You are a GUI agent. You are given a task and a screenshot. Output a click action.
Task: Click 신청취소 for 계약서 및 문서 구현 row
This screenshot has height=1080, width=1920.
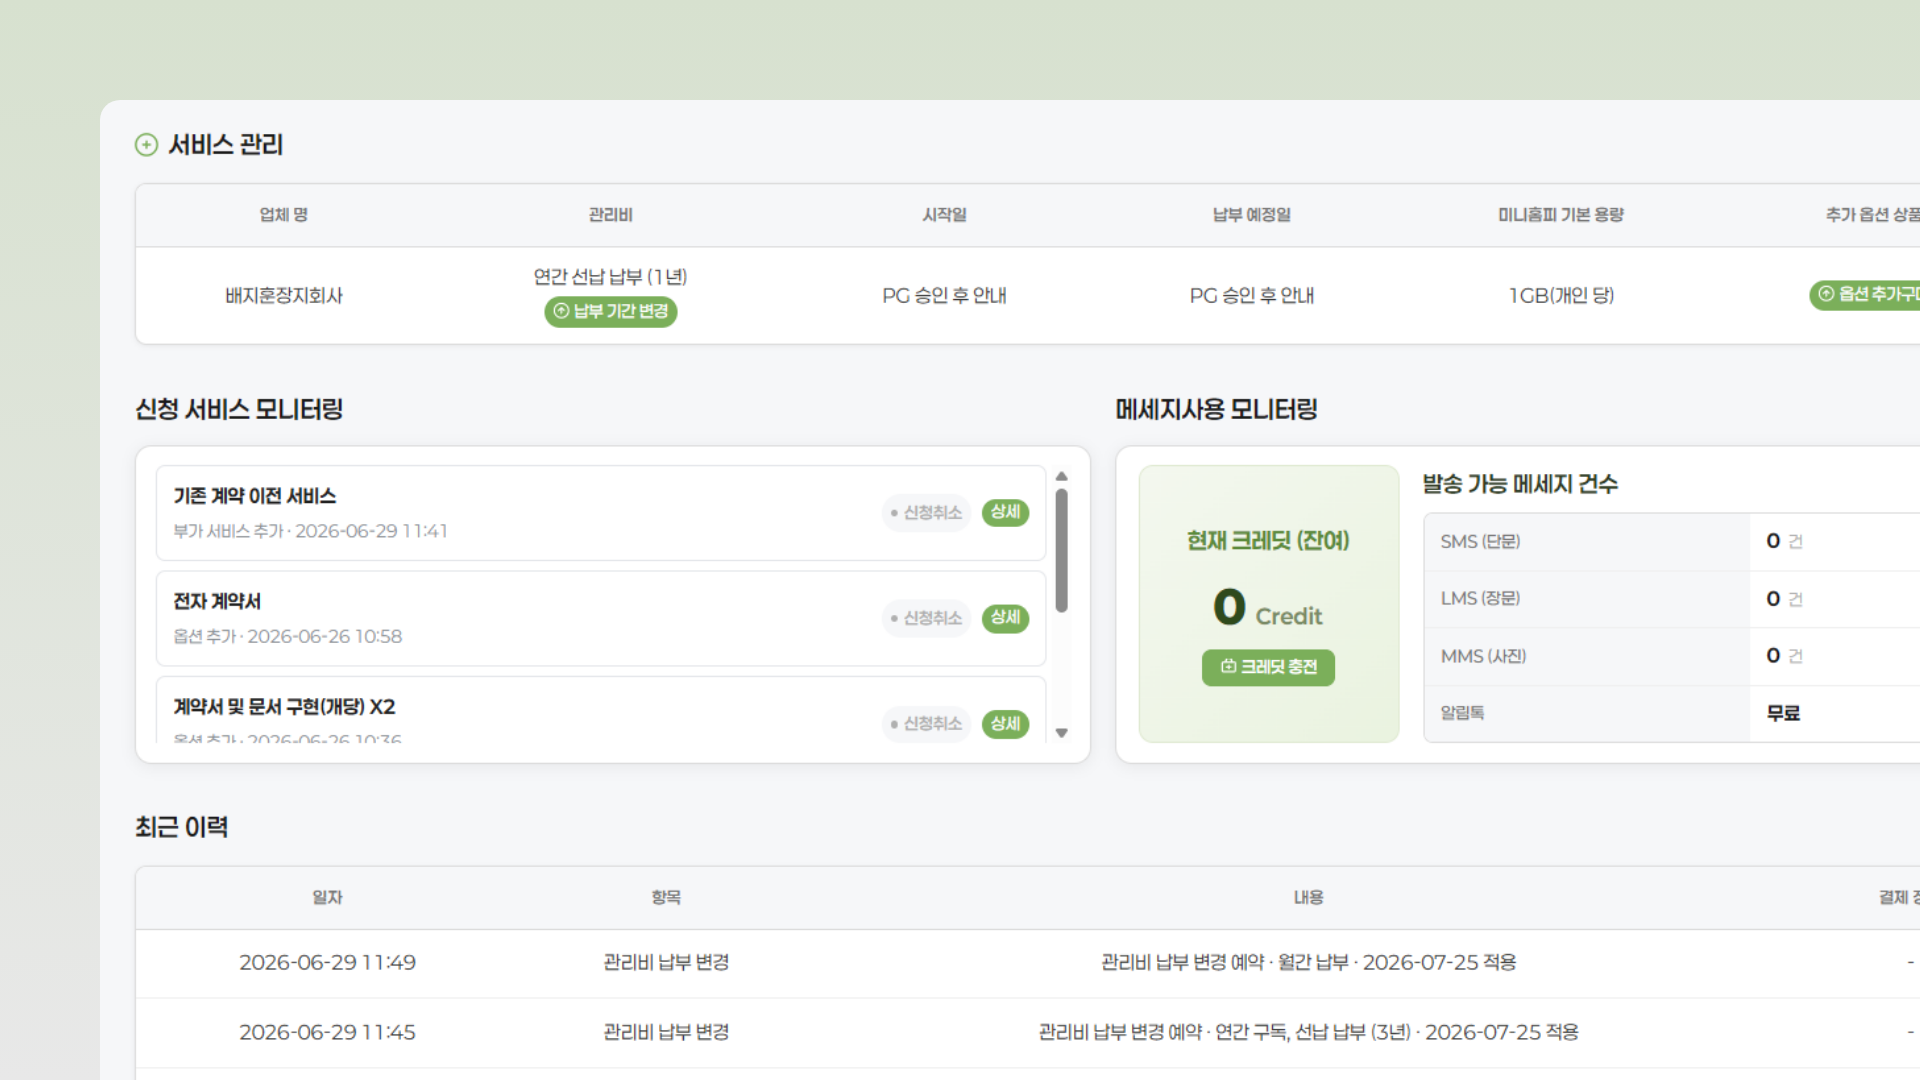[926, 723]
